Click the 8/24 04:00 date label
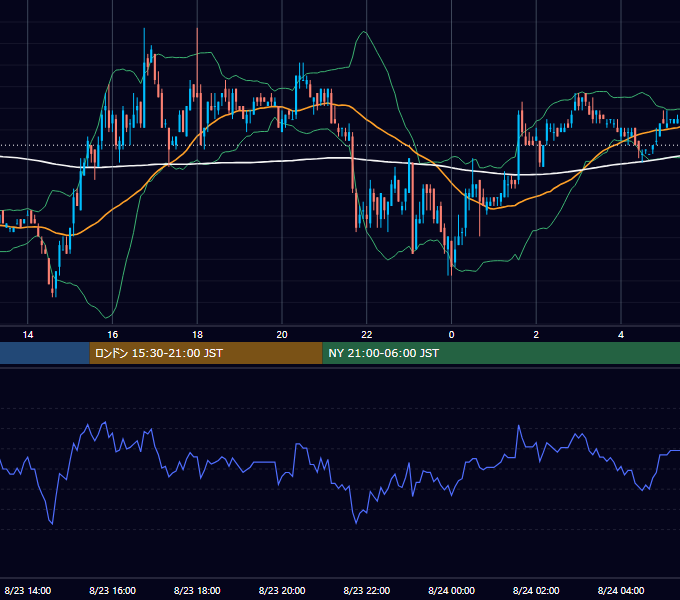 coord(621,590)
